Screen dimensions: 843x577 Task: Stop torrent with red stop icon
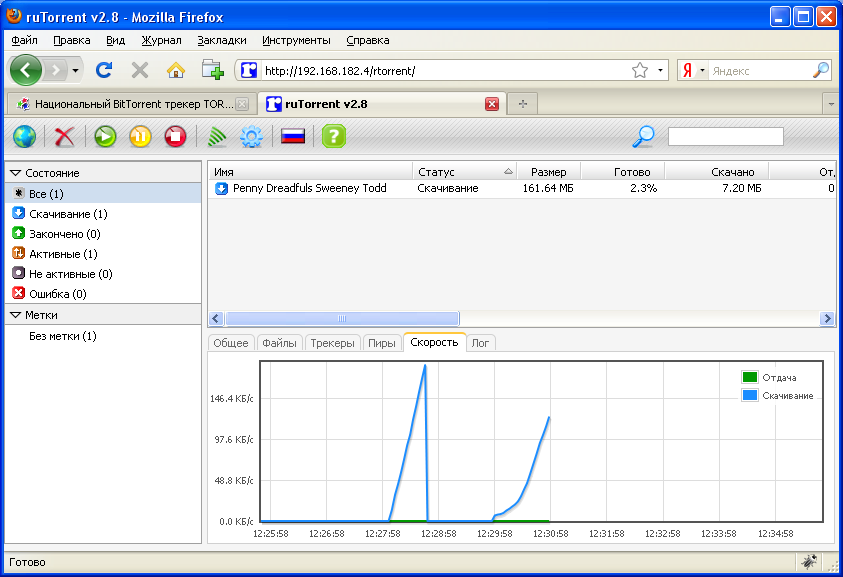pos(175,137)
